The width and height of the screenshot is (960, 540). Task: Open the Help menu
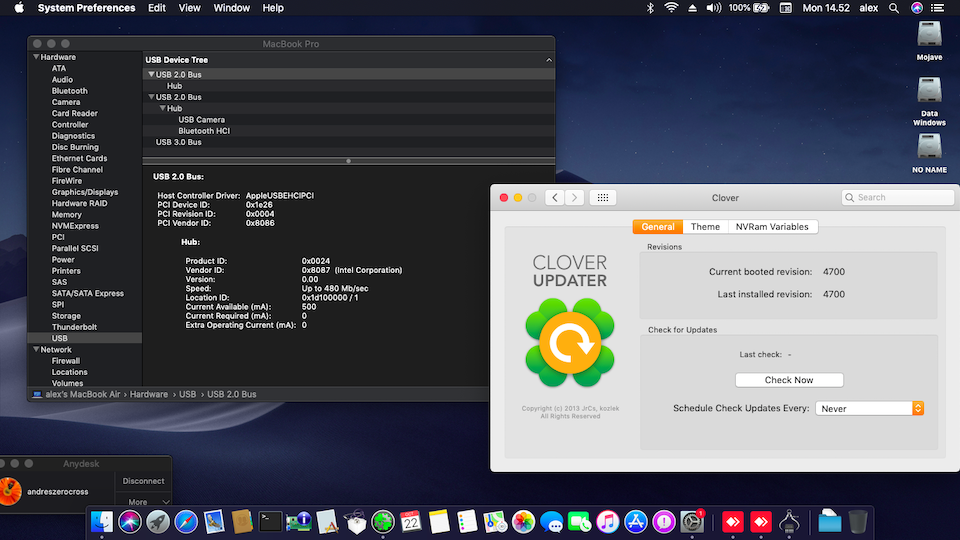(273, 8)
